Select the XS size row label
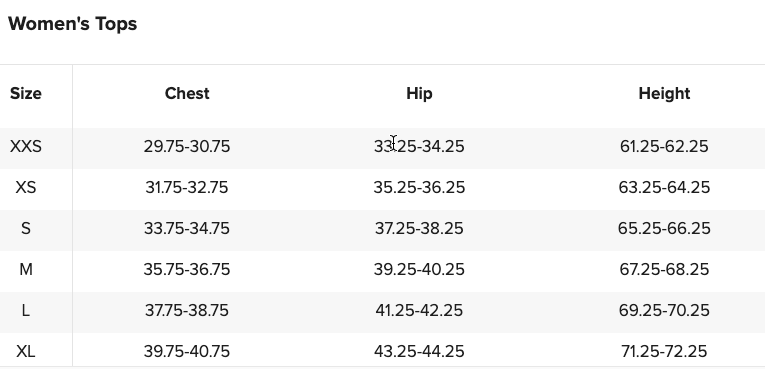Viewport: 765px width, 369px height. coord(26,187)
